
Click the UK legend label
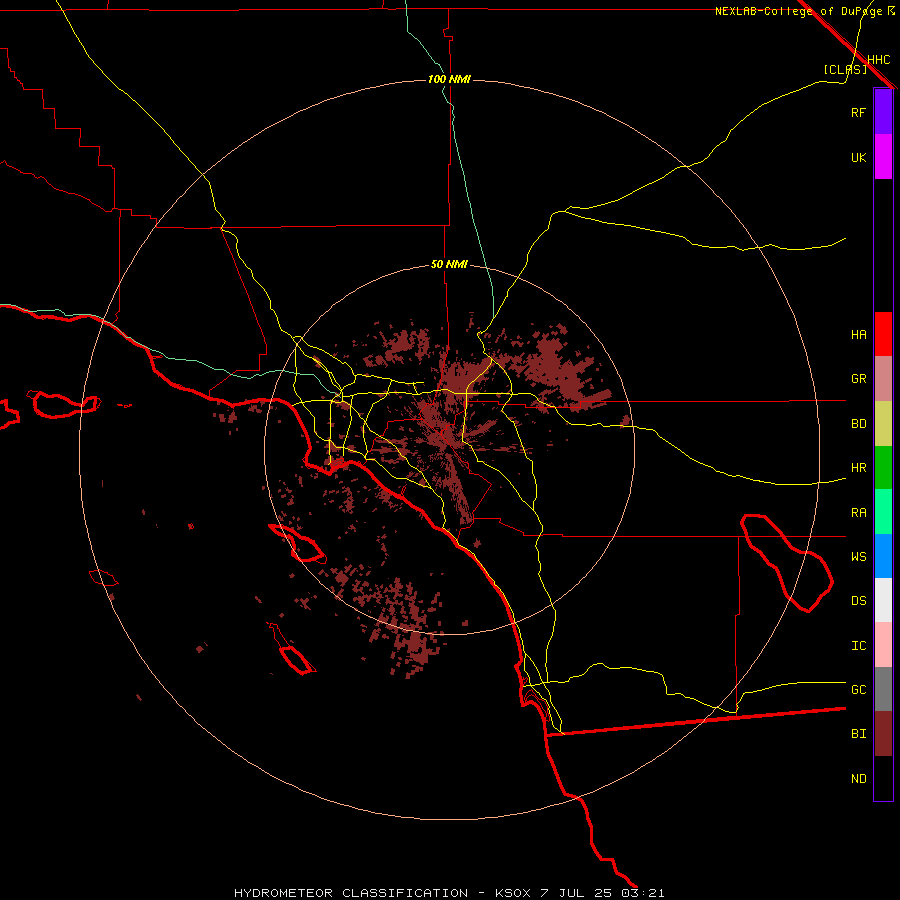click(x=858, y=157)
